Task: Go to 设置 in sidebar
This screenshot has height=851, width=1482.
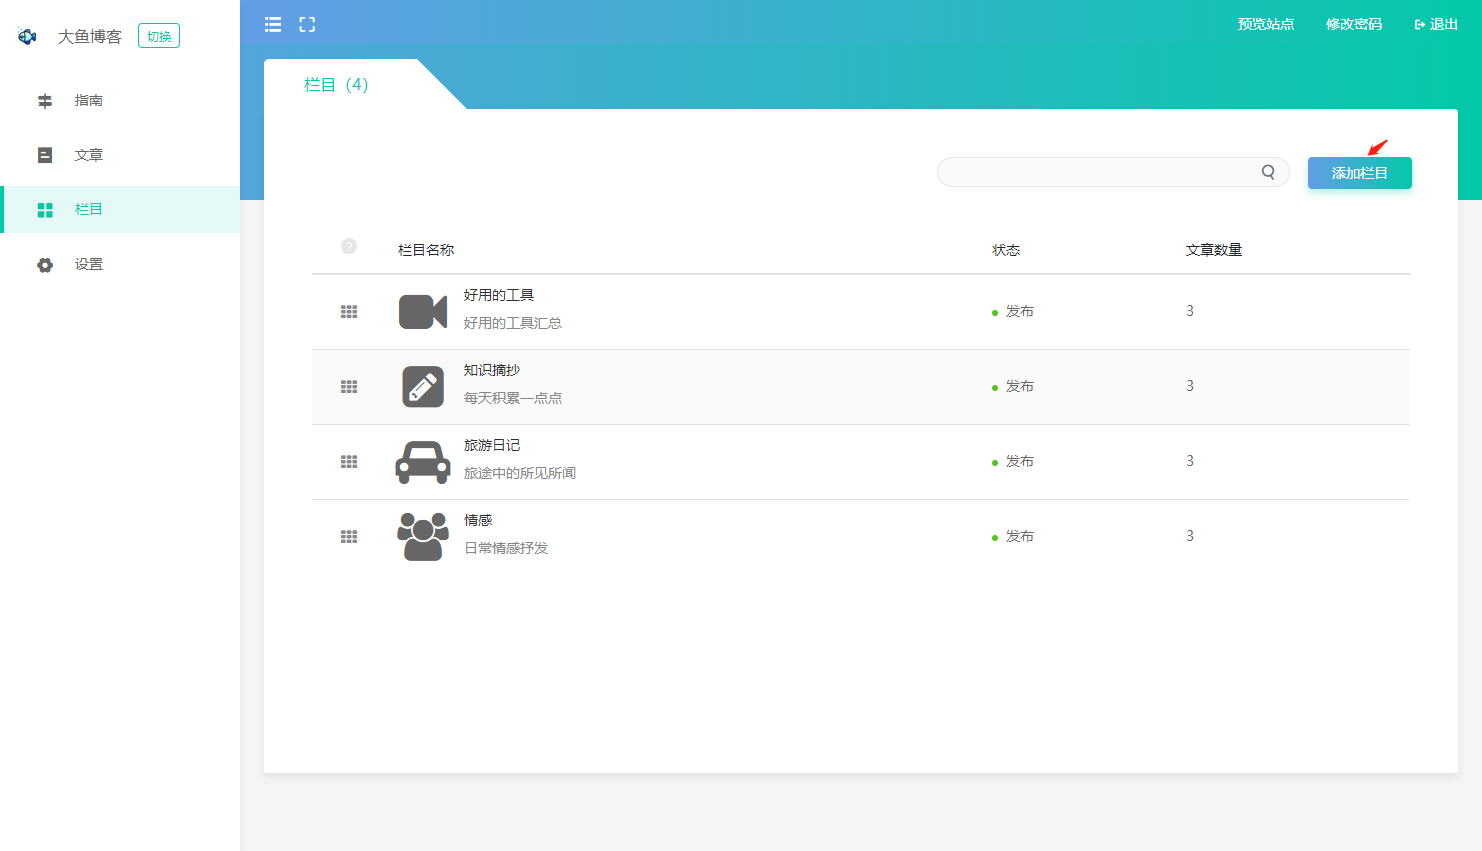Action: [88, 265]
